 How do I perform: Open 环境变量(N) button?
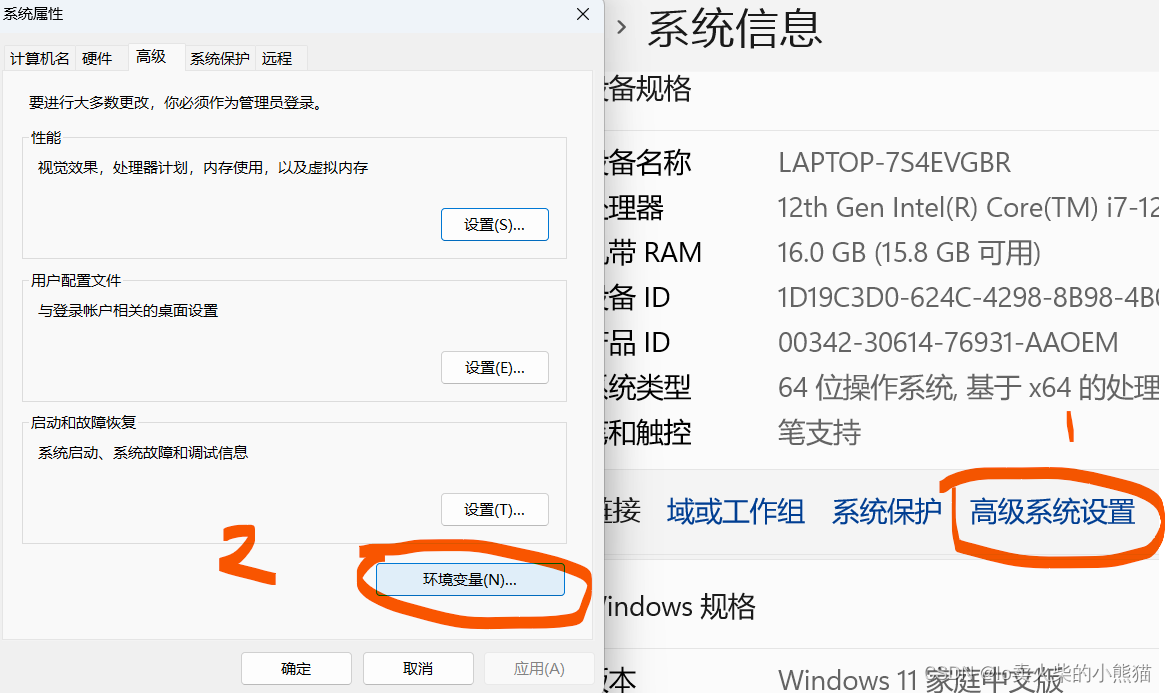[x=470, y=580]
